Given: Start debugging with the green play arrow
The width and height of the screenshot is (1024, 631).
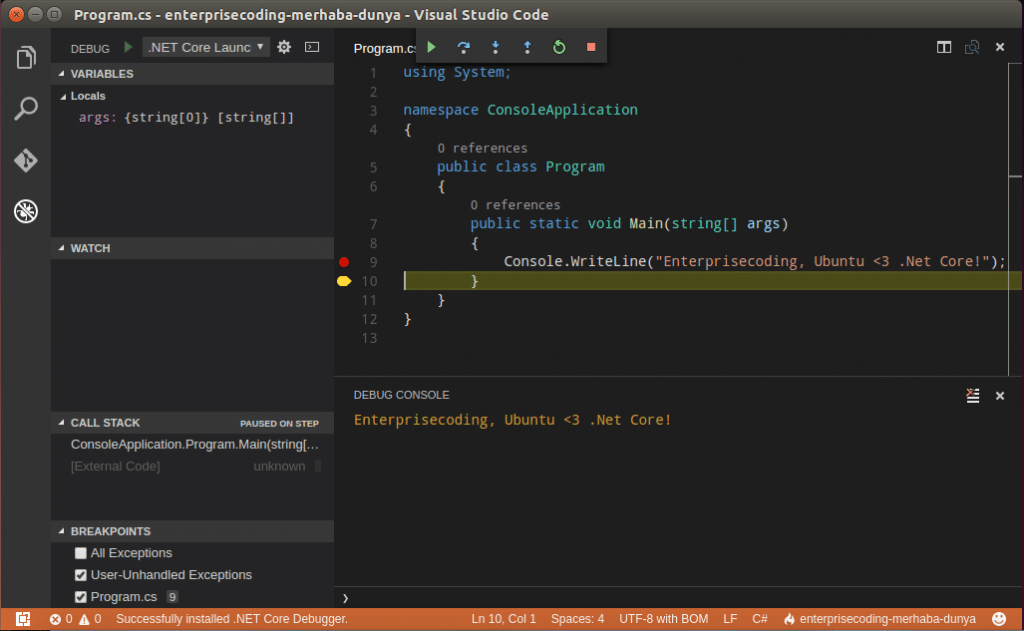Looking at the screenshot, I should click(128, 47).
